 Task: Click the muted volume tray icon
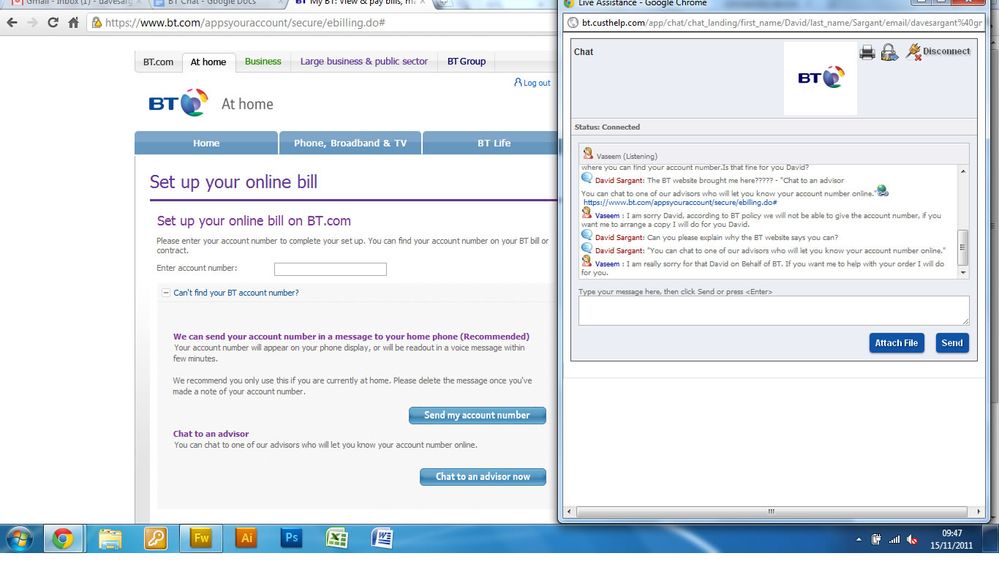(912, 540)
